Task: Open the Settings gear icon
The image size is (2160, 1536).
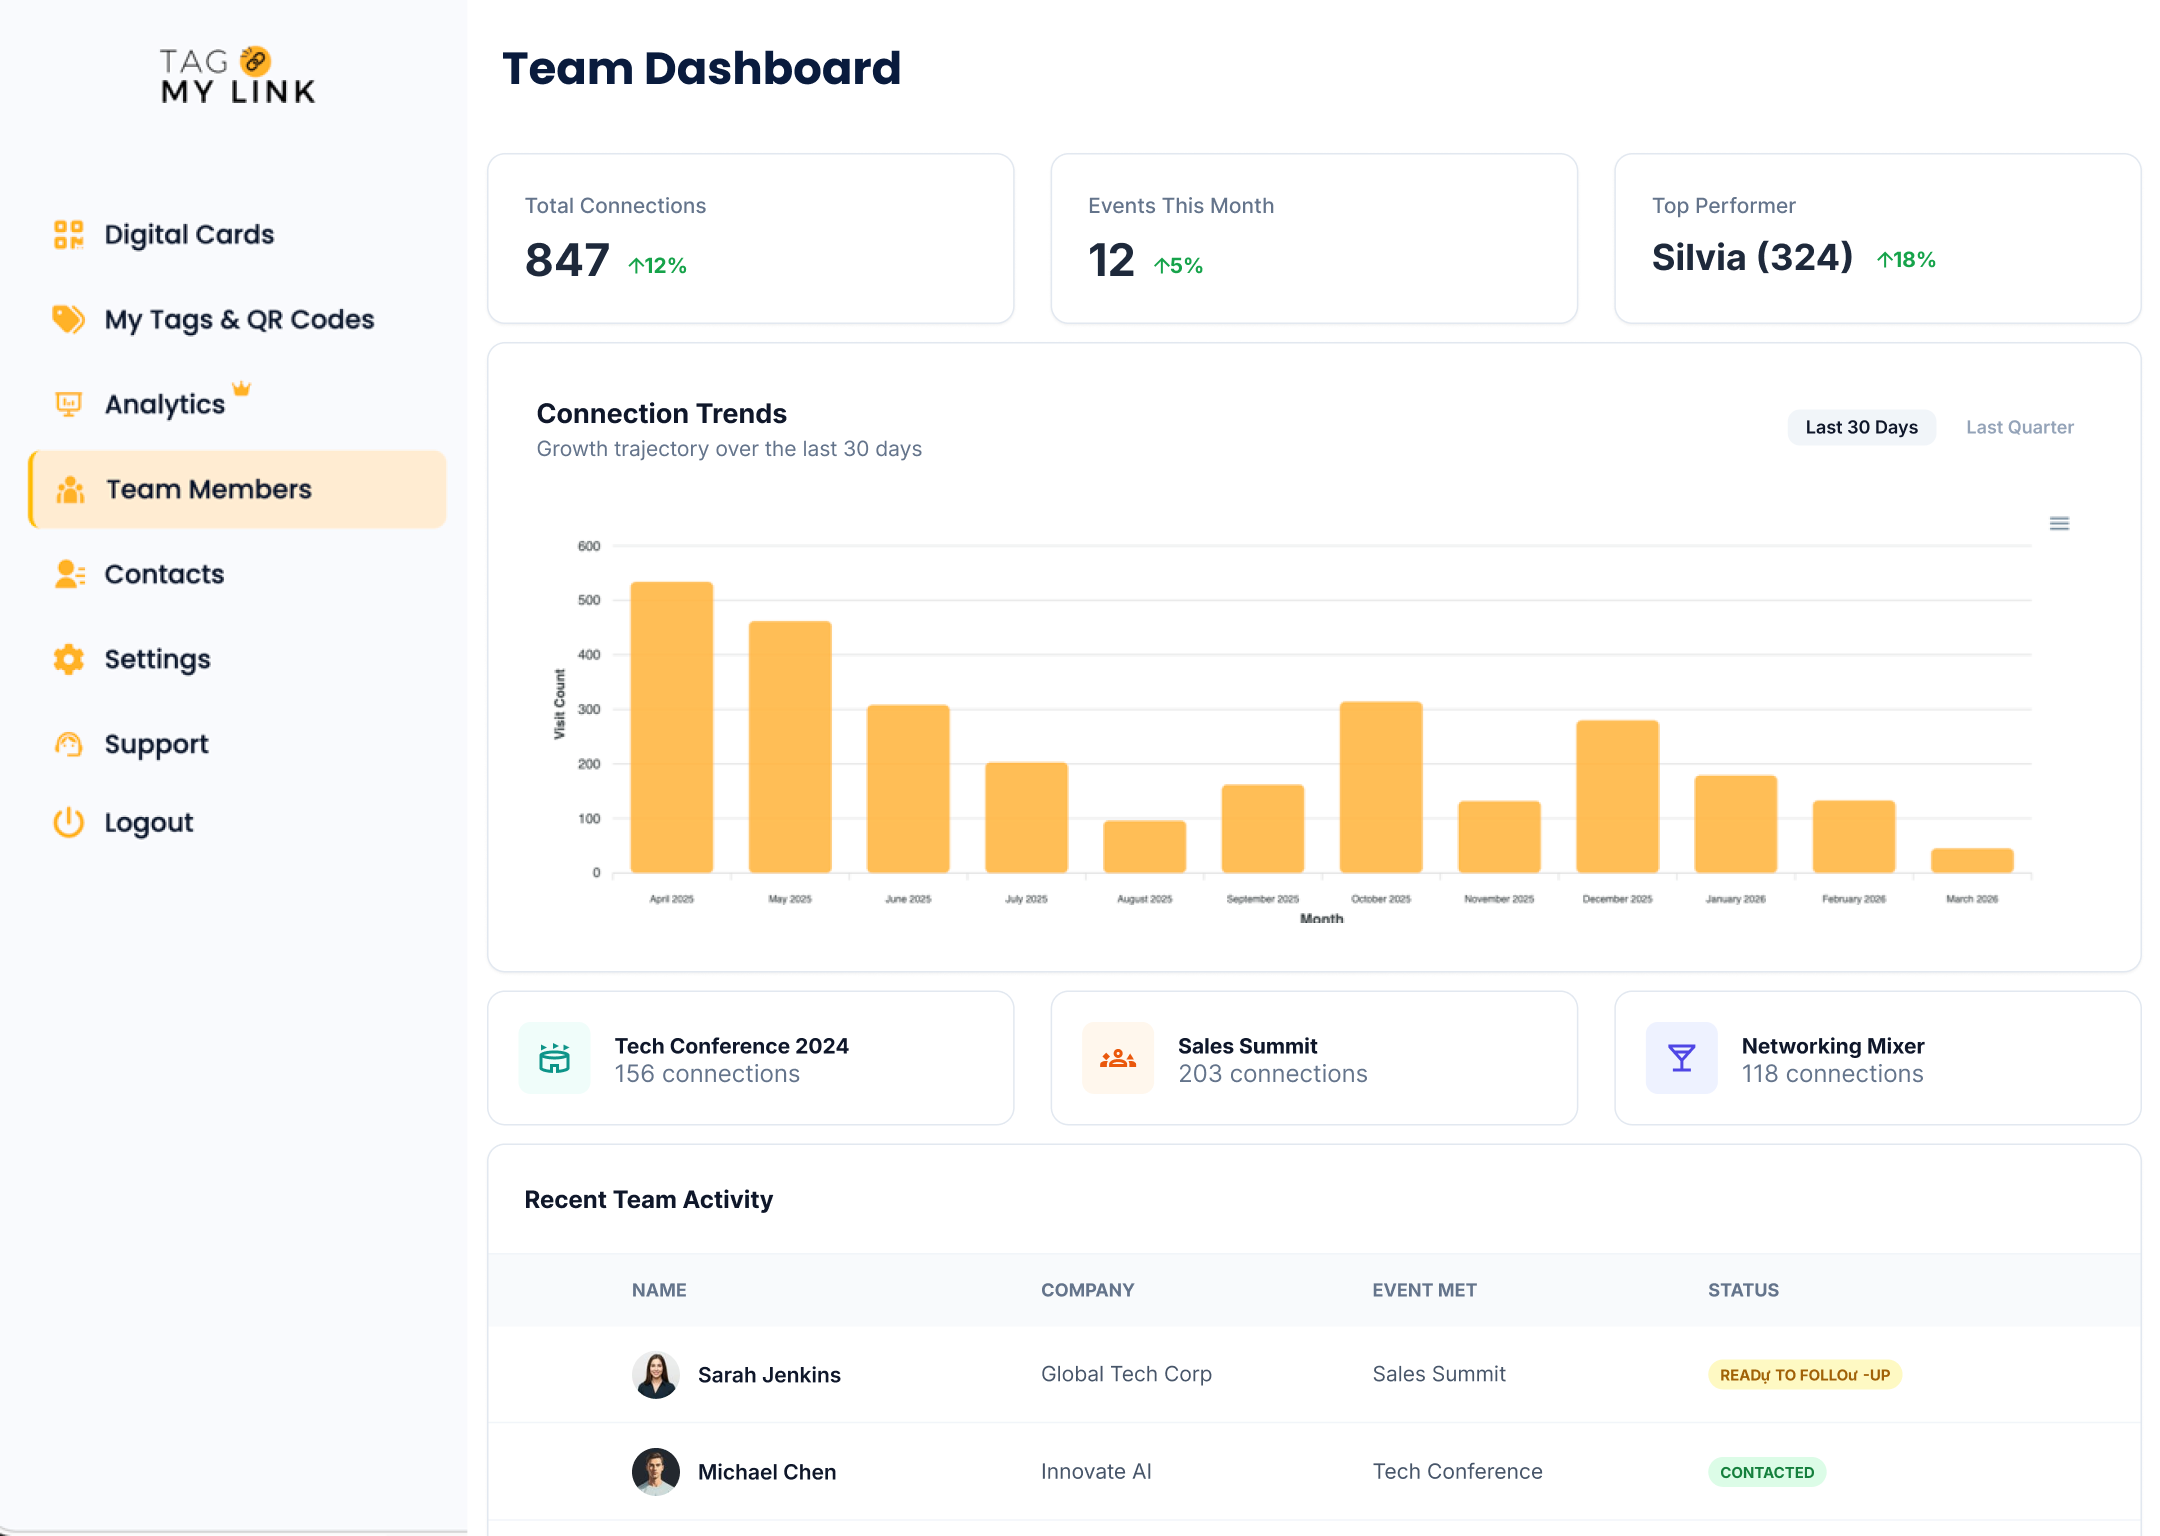Action: pyautogui.click(x=68, y=659)
